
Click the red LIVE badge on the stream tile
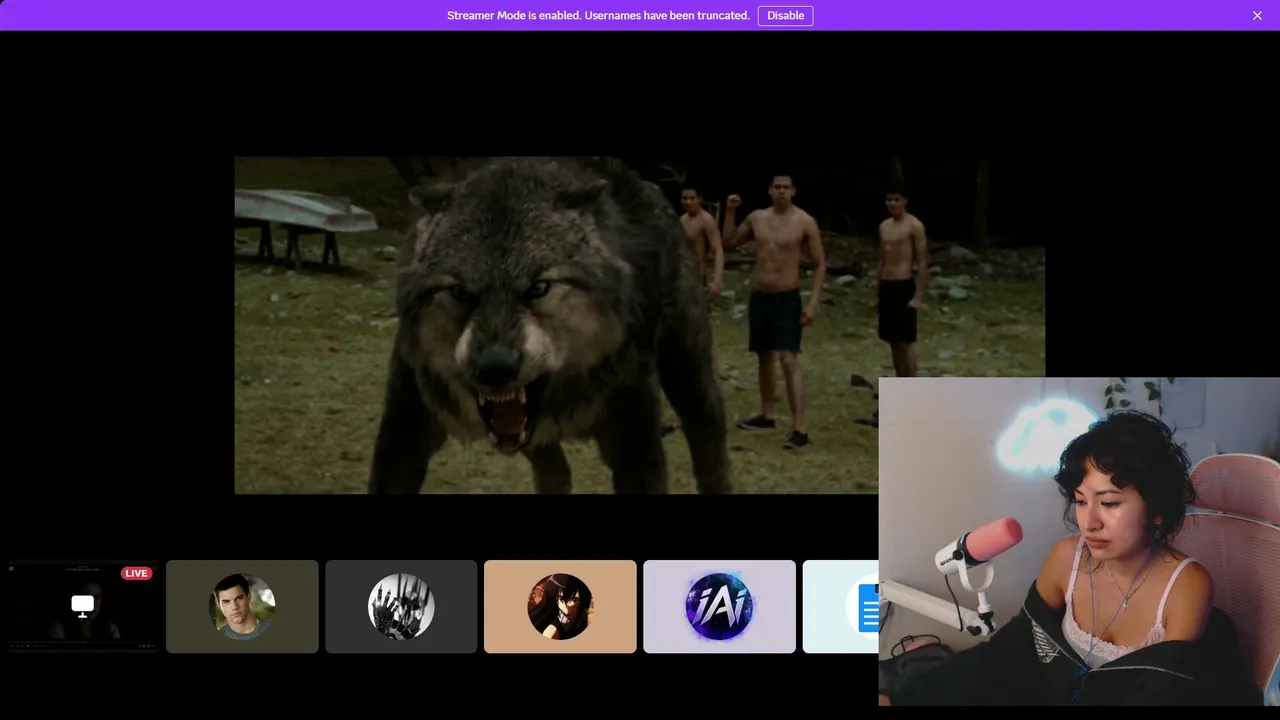coord(136,573)
